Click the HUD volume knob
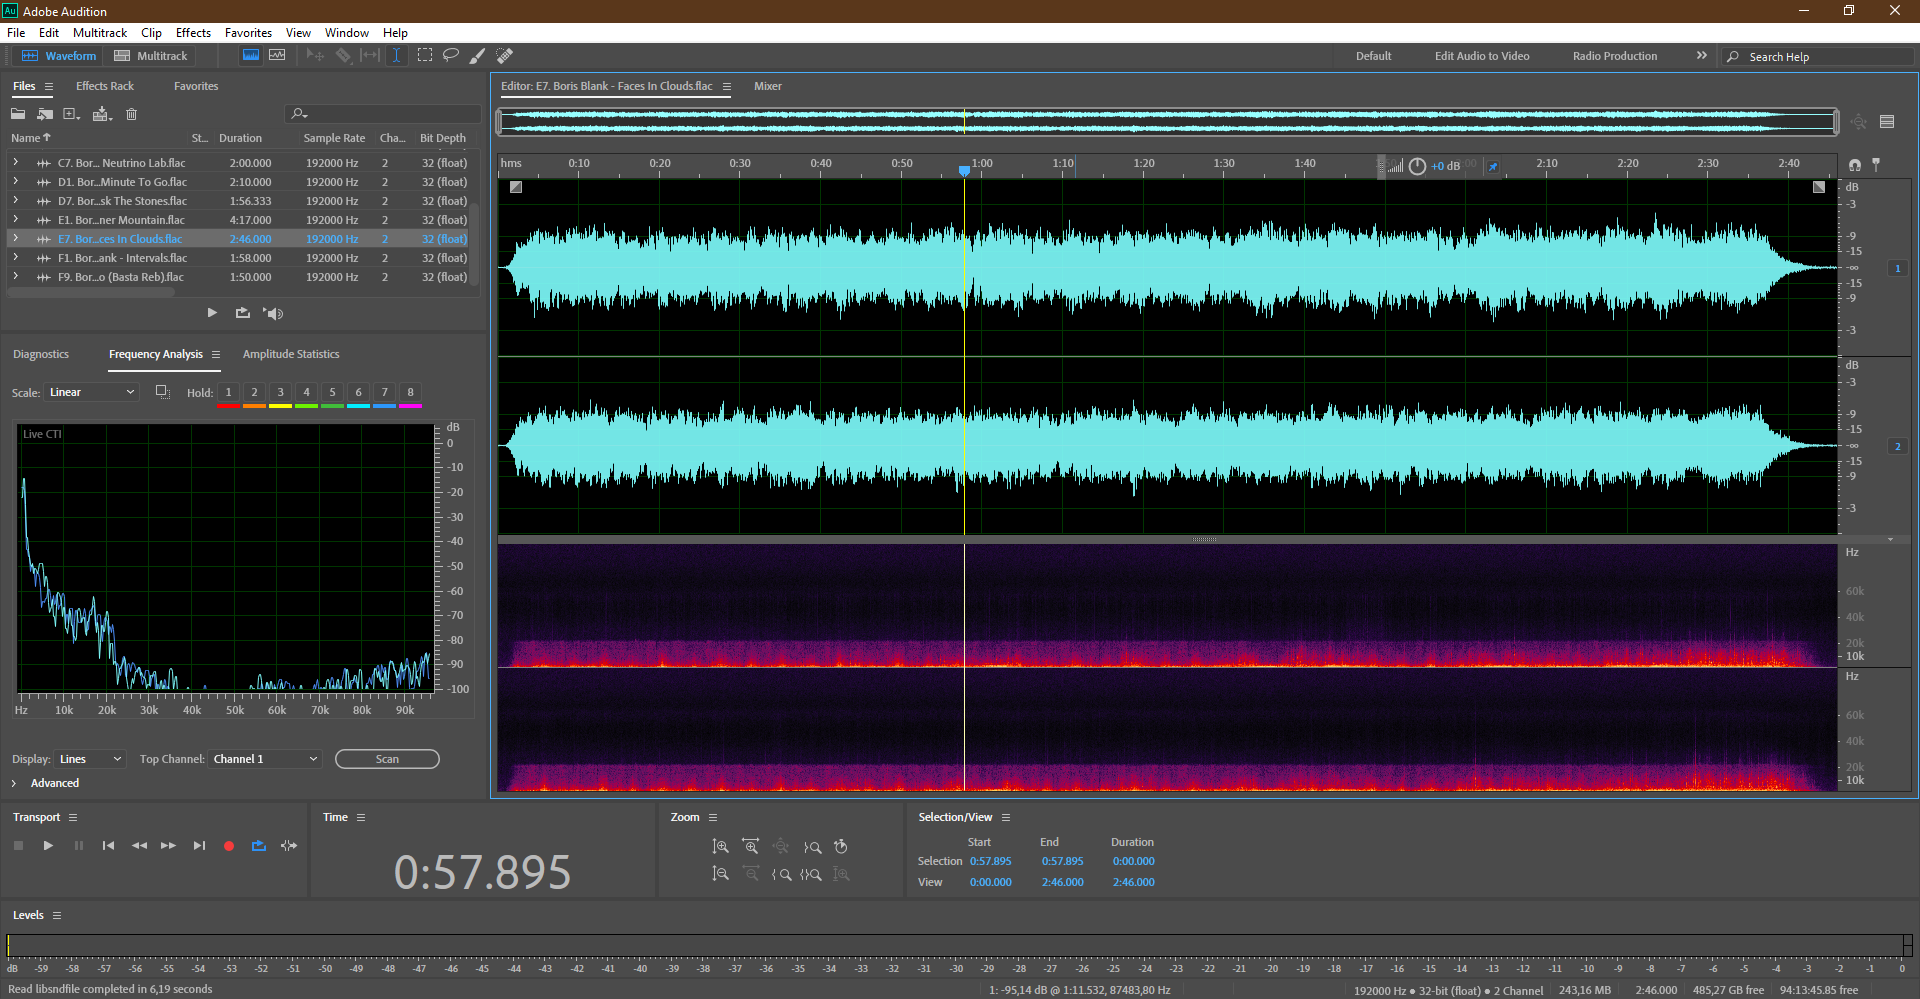Viewport: 1920px width, 999px height. pos(1417,167)
